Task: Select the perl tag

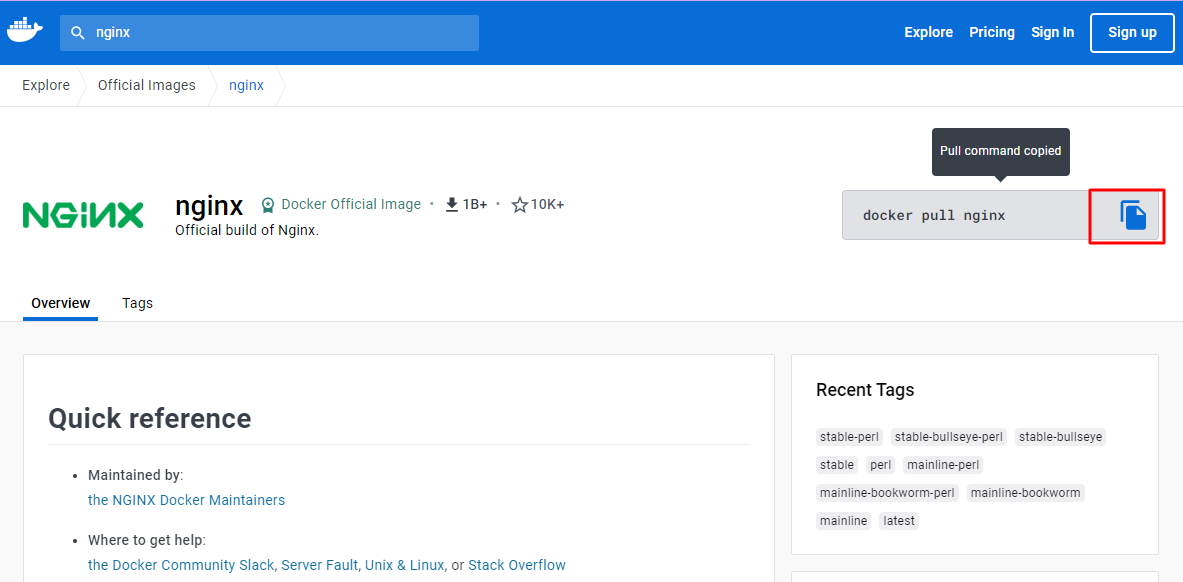Action: (x=880, y=465)
